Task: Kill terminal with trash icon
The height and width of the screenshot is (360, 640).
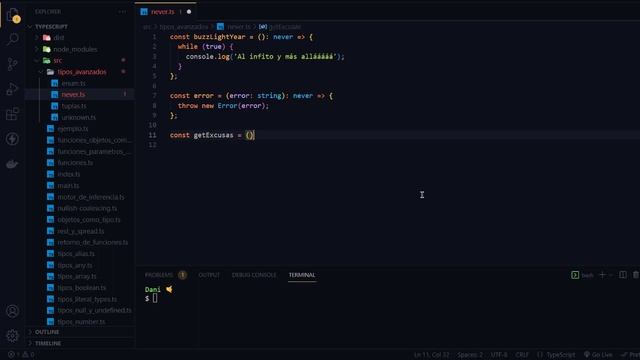Action: click(636, 275)
